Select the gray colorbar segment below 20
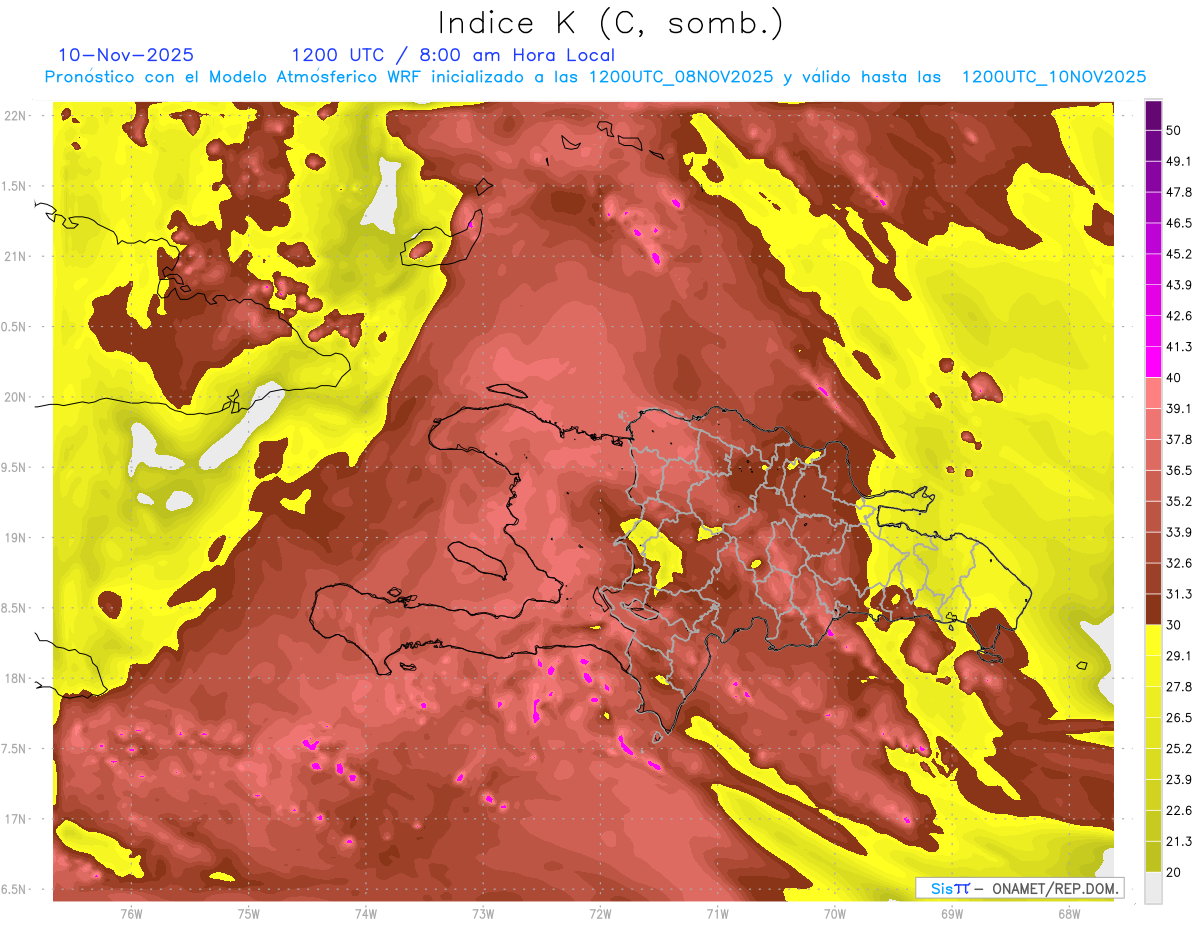Viewport: 1200px width, 927px height. click(1153, 887)
